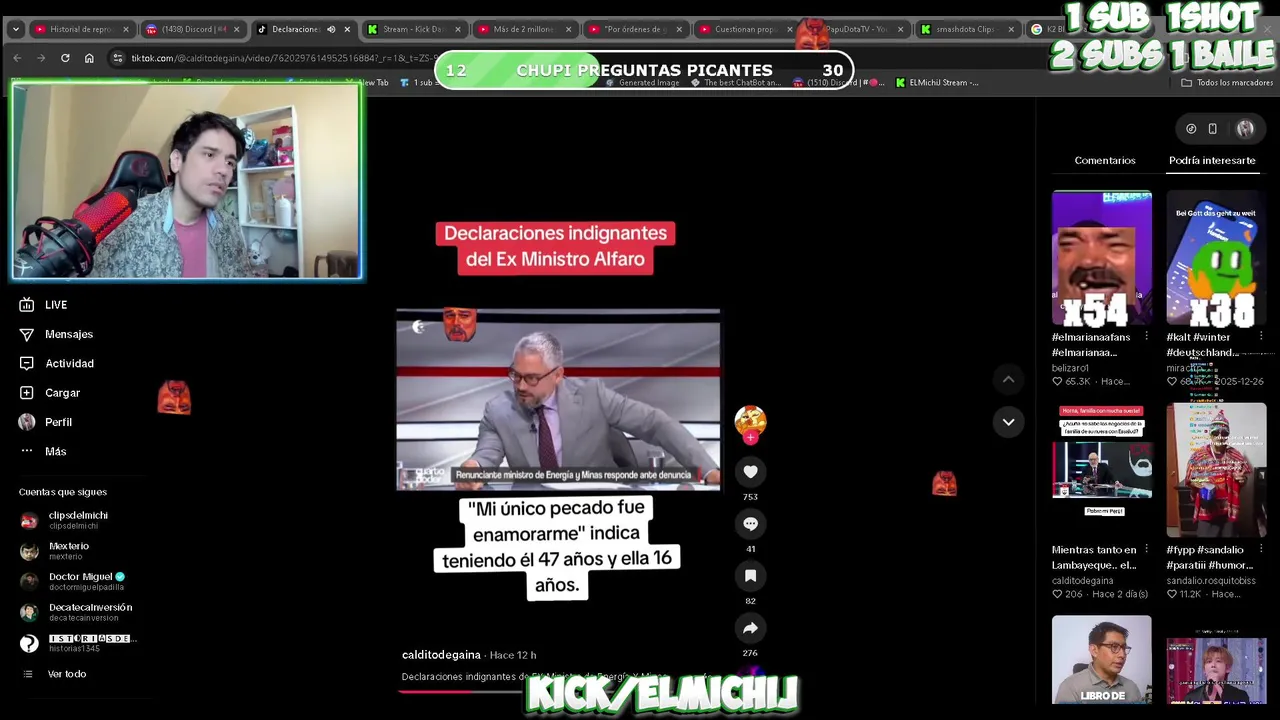Click the Hace 12 h timestamp
Image resolution: width=1280 pixels, height=720 pixels.
point(513,655)
